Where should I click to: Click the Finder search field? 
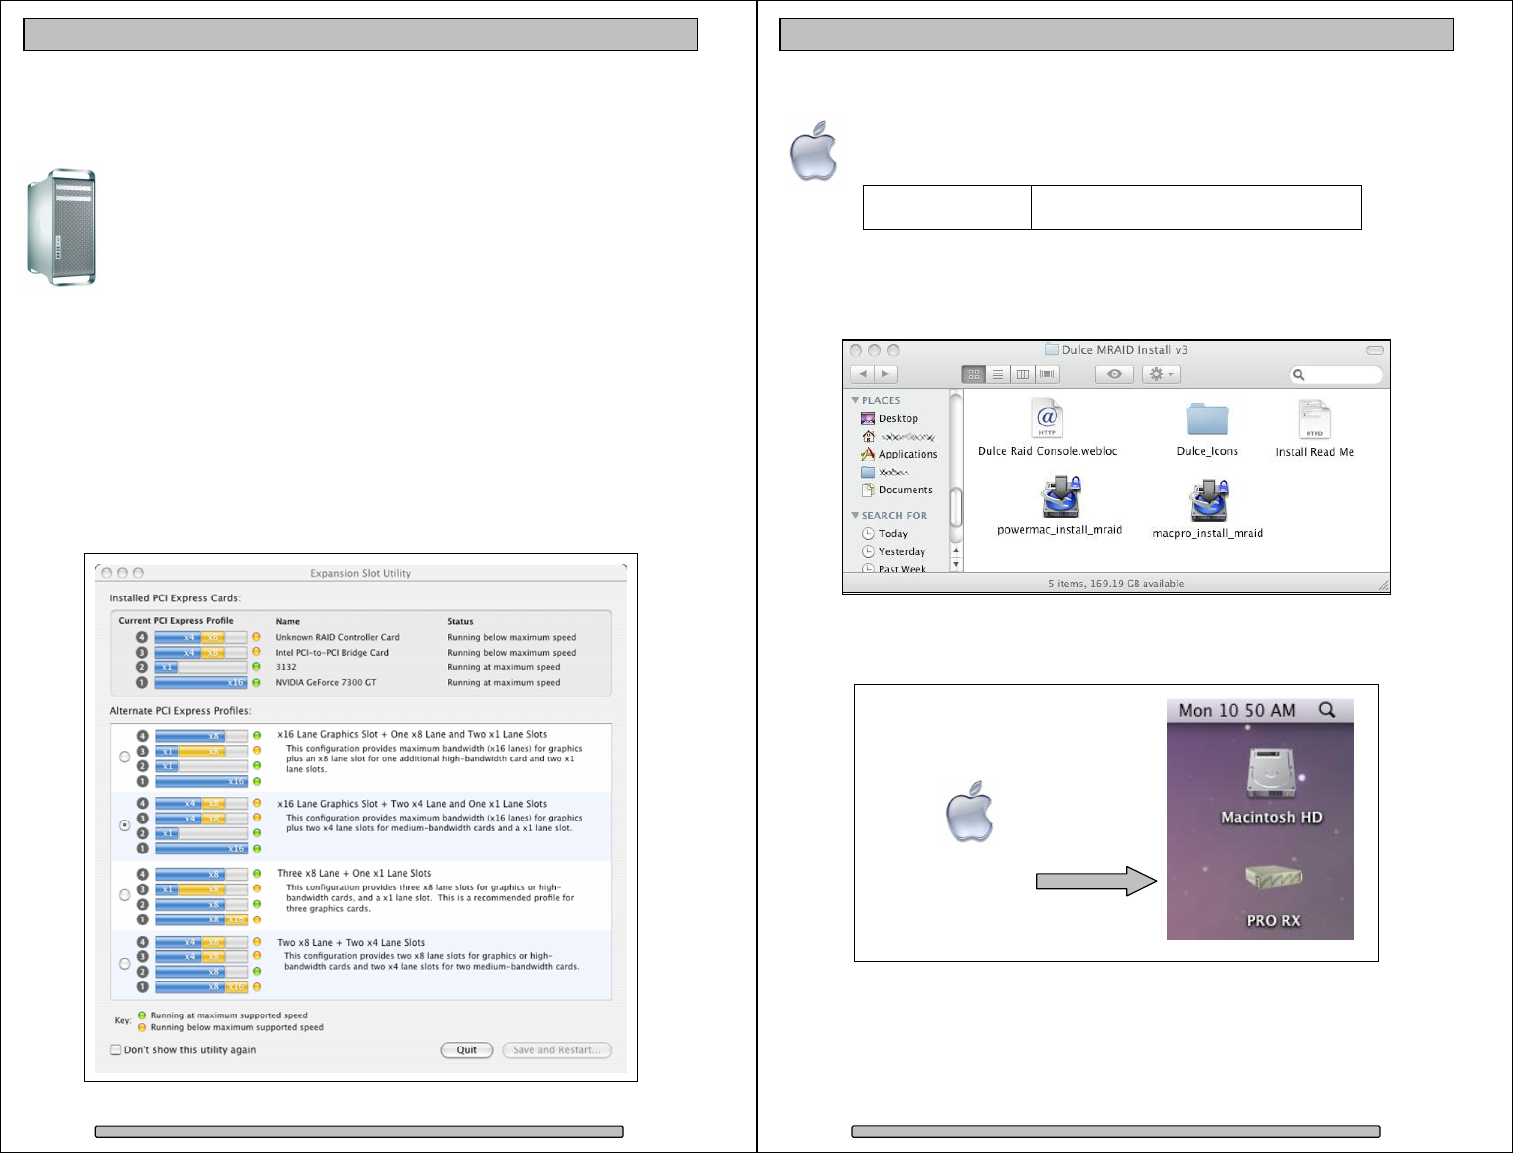[1336, 375]
